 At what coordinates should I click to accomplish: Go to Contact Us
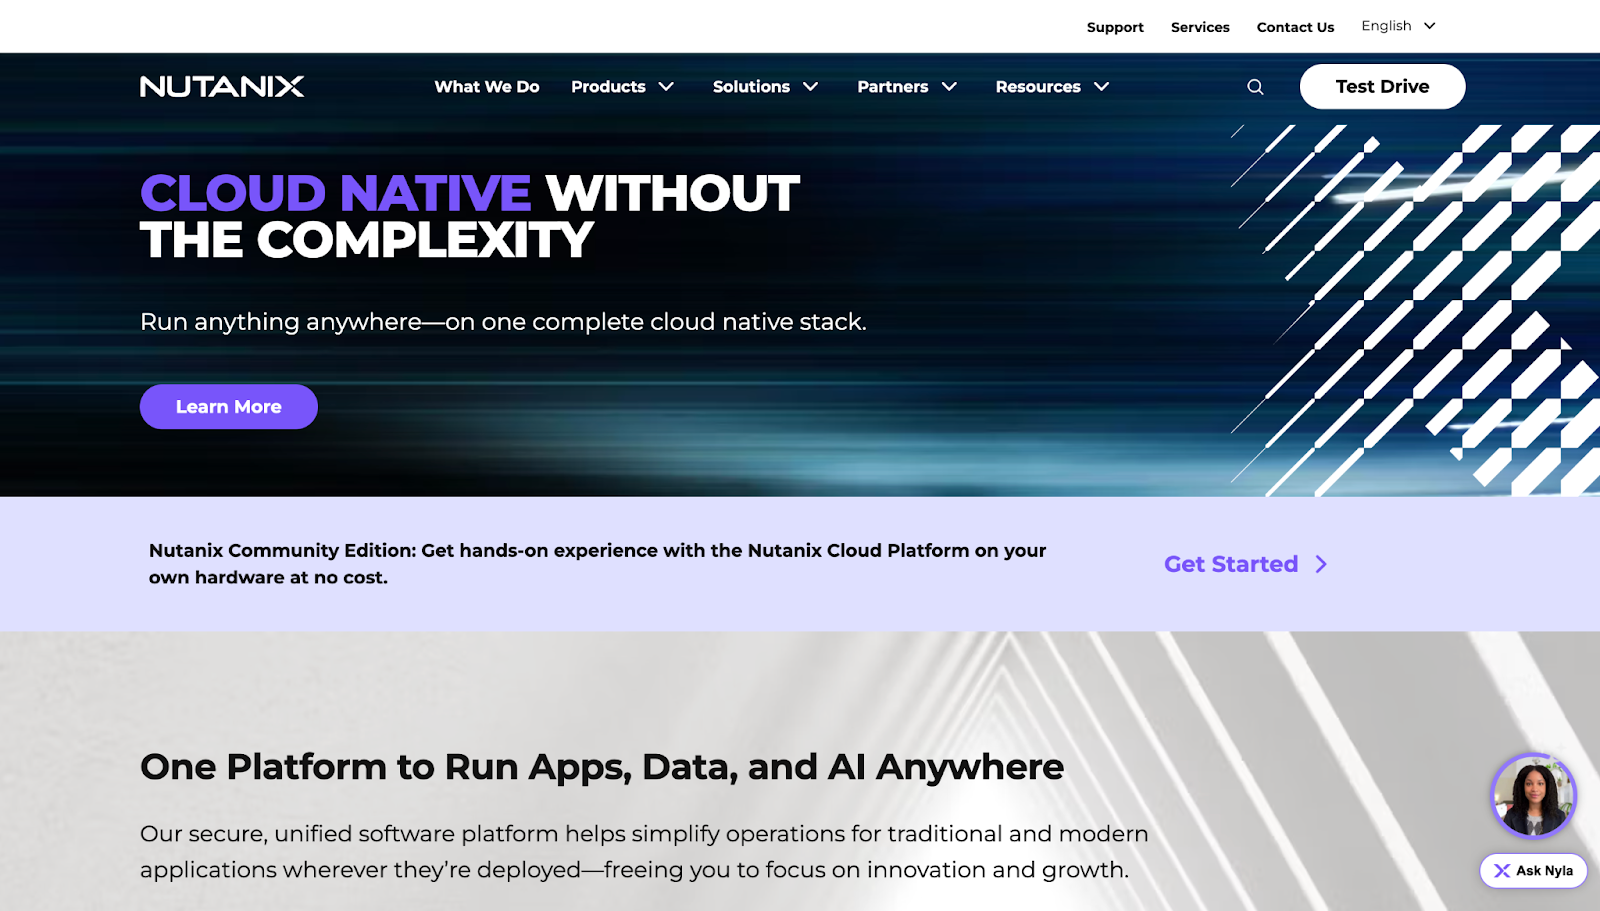(1295, 27)
